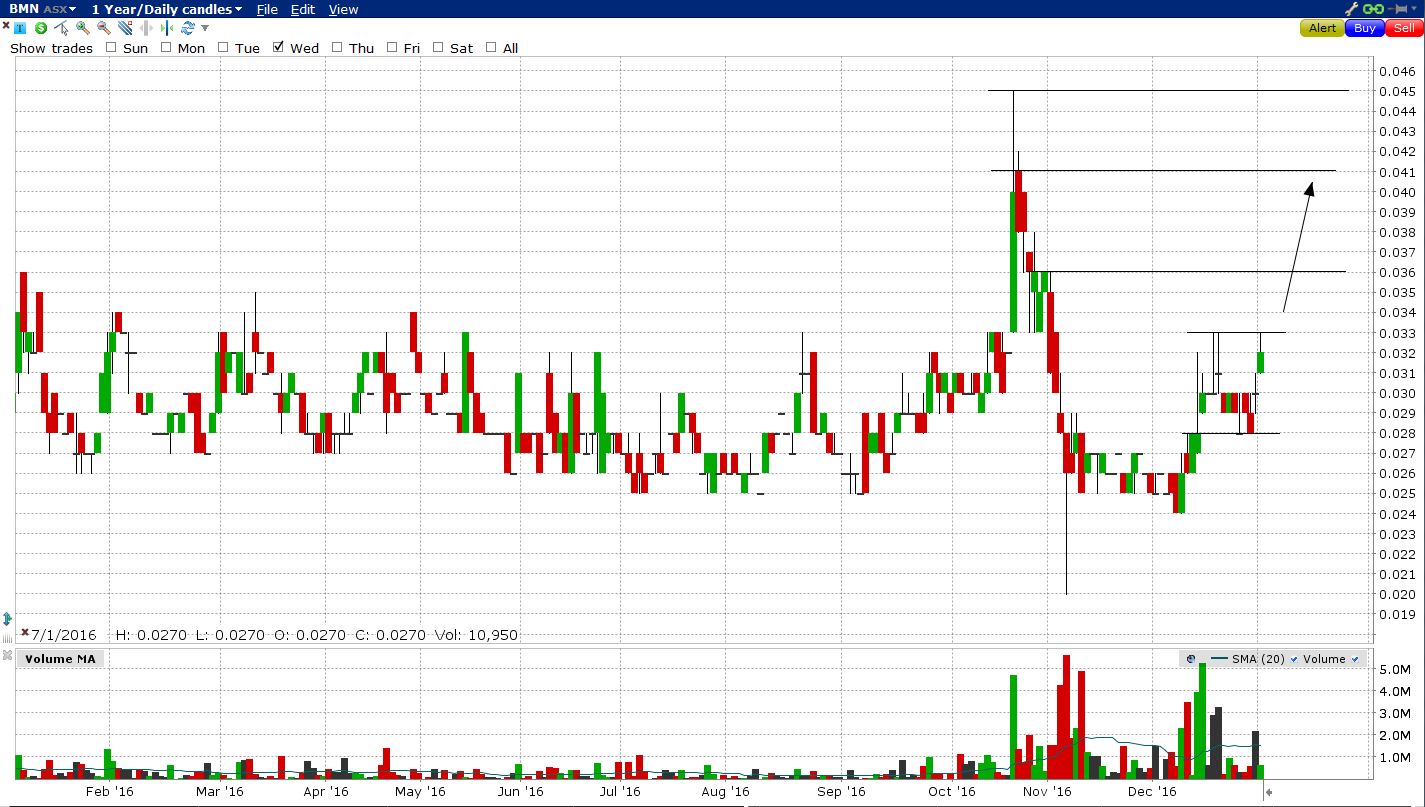Open the 1 Year/Daily candles period dropdown

[x=167, y=9]
